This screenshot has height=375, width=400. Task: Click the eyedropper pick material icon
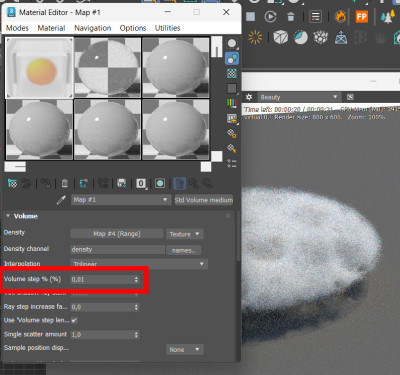tap(61, 200)
